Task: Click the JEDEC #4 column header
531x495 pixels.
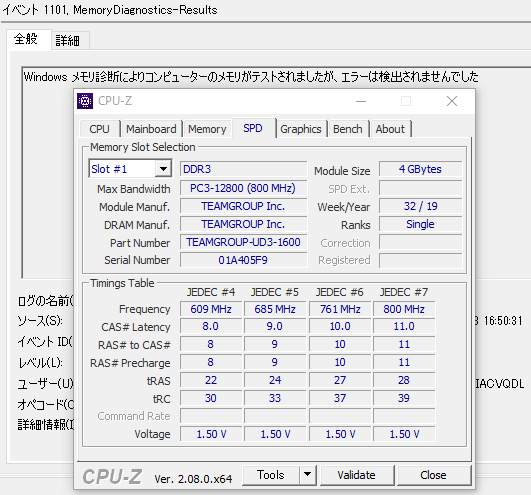Action: point(211,292)
